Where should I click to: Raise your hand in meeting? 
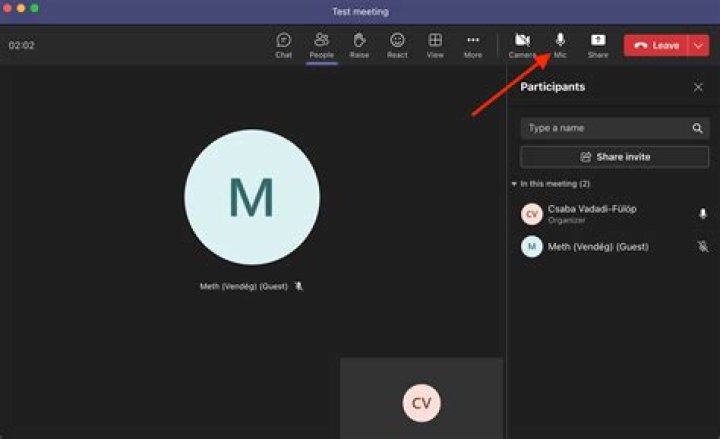[x=359, y=45]
